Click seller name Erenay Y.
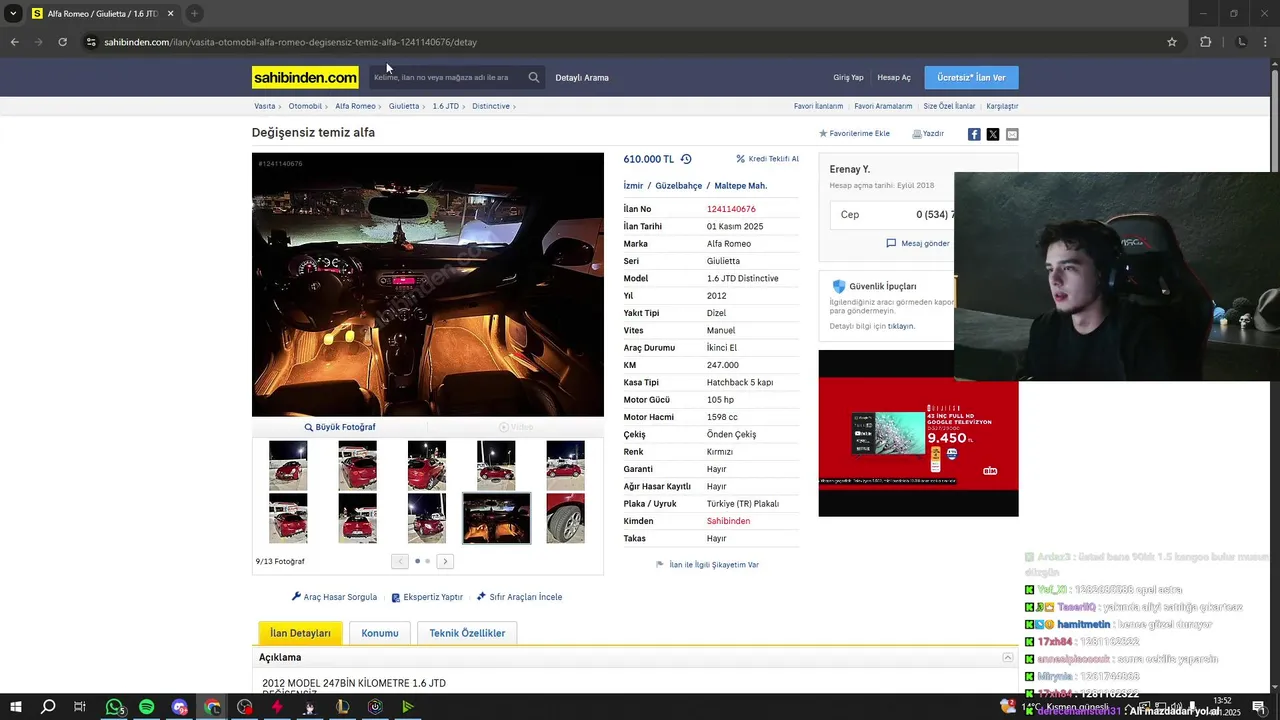The height and width of the screenshot is (720, 1280). click(850, 169)
